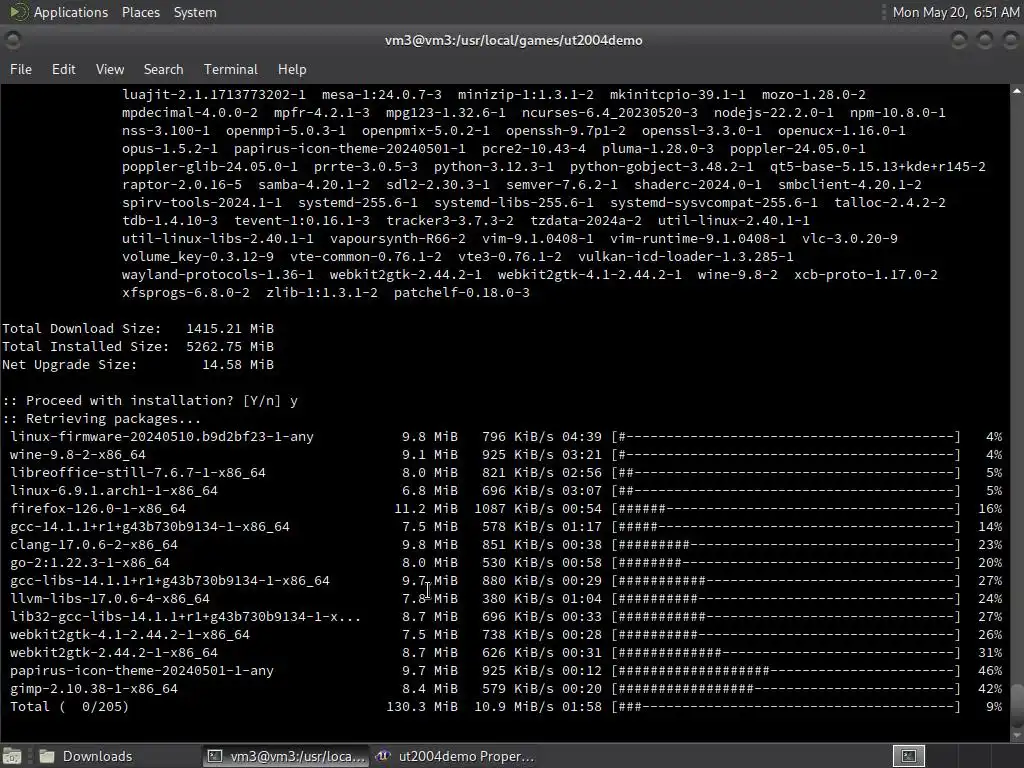Open the terminal Edit menu
The width and height of the screenshot is (1024, 768).
[63, 69]
